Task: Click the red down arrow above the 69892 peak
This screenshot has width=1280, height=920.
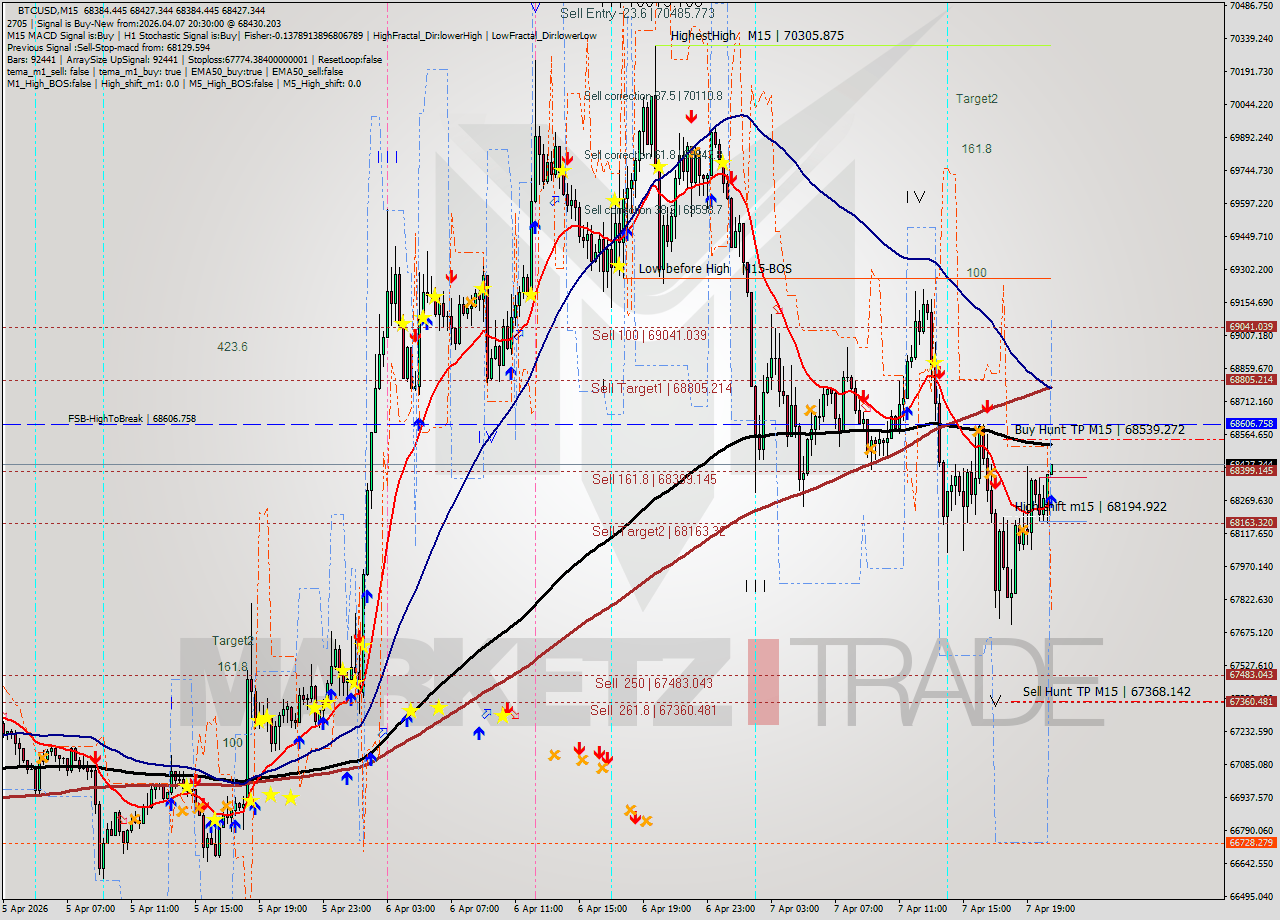Action: point(691,117)
